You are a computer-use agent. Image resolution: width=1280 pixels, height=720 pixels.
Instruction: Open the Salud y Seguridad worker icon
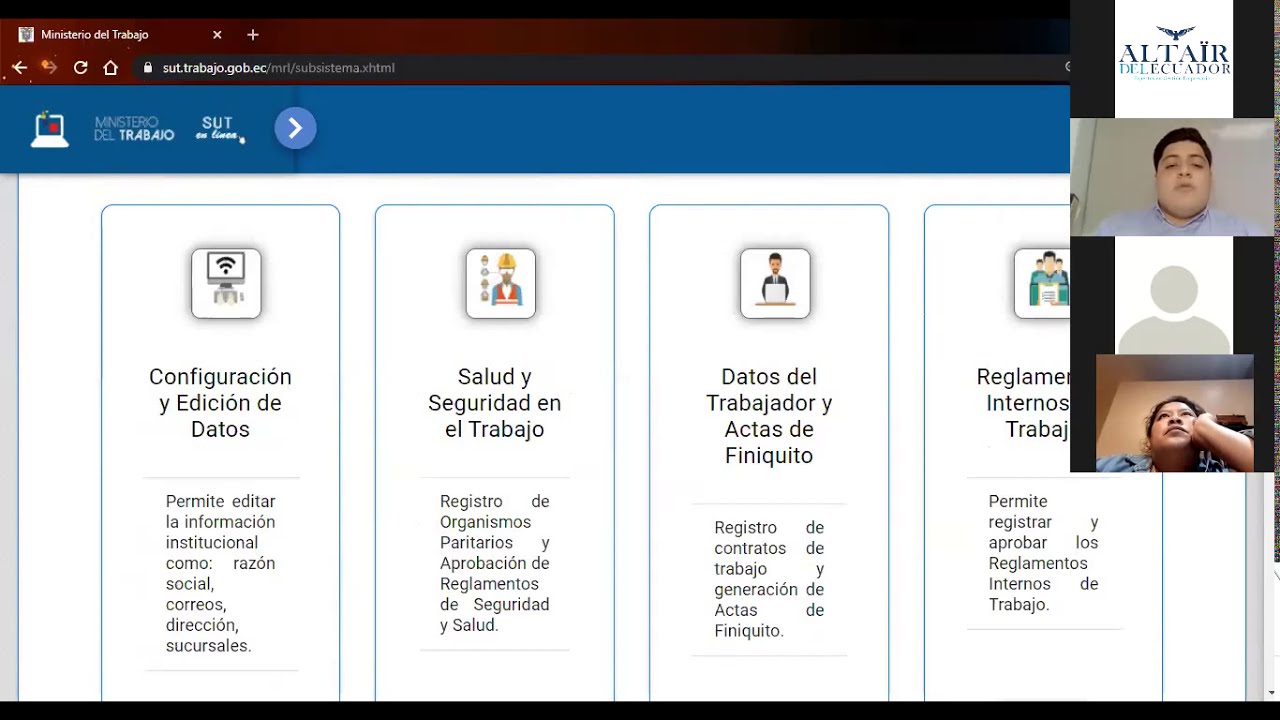[x=501, y=284]
